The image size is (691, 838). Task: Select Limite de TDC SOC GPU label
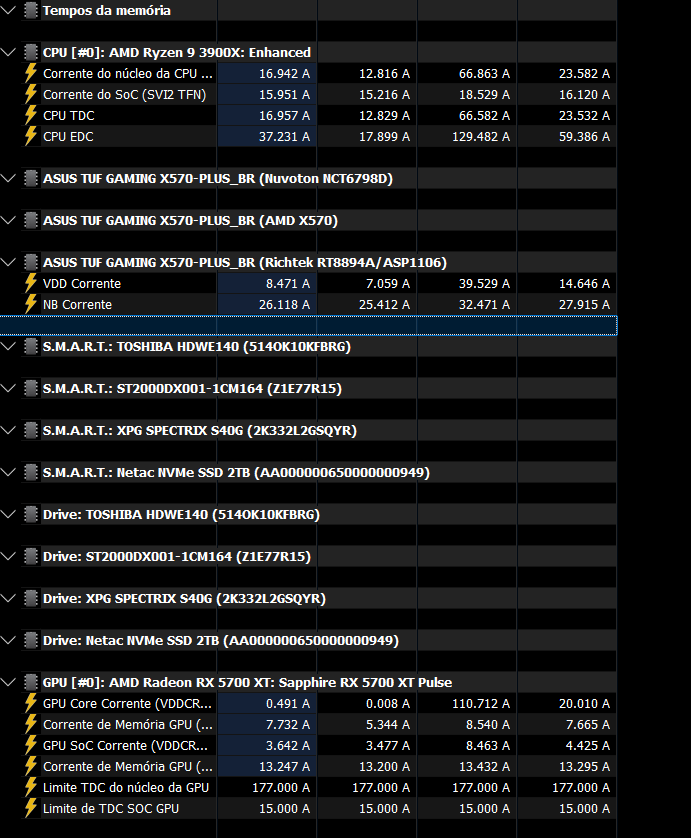(x=111, y=809)
